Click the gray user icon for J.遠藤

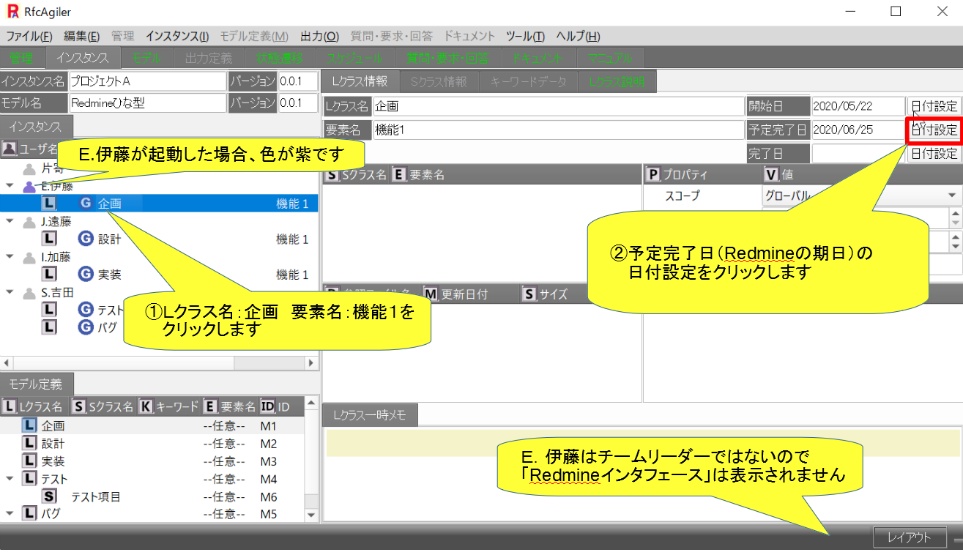coord(28,222)
